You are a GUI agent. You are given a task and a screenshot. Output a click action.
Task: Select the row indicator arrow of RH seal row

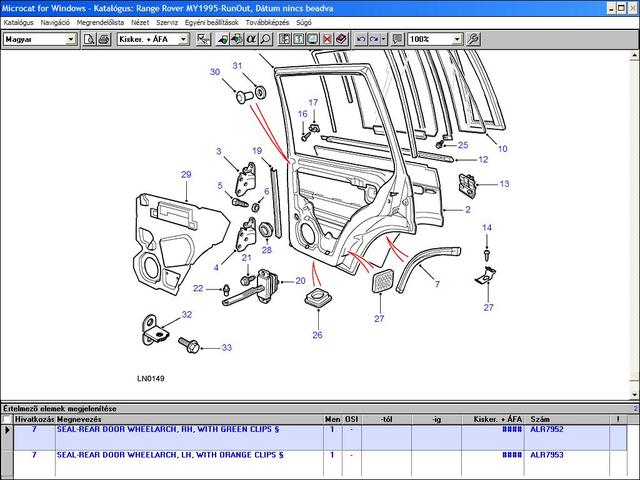pos(7,430)
